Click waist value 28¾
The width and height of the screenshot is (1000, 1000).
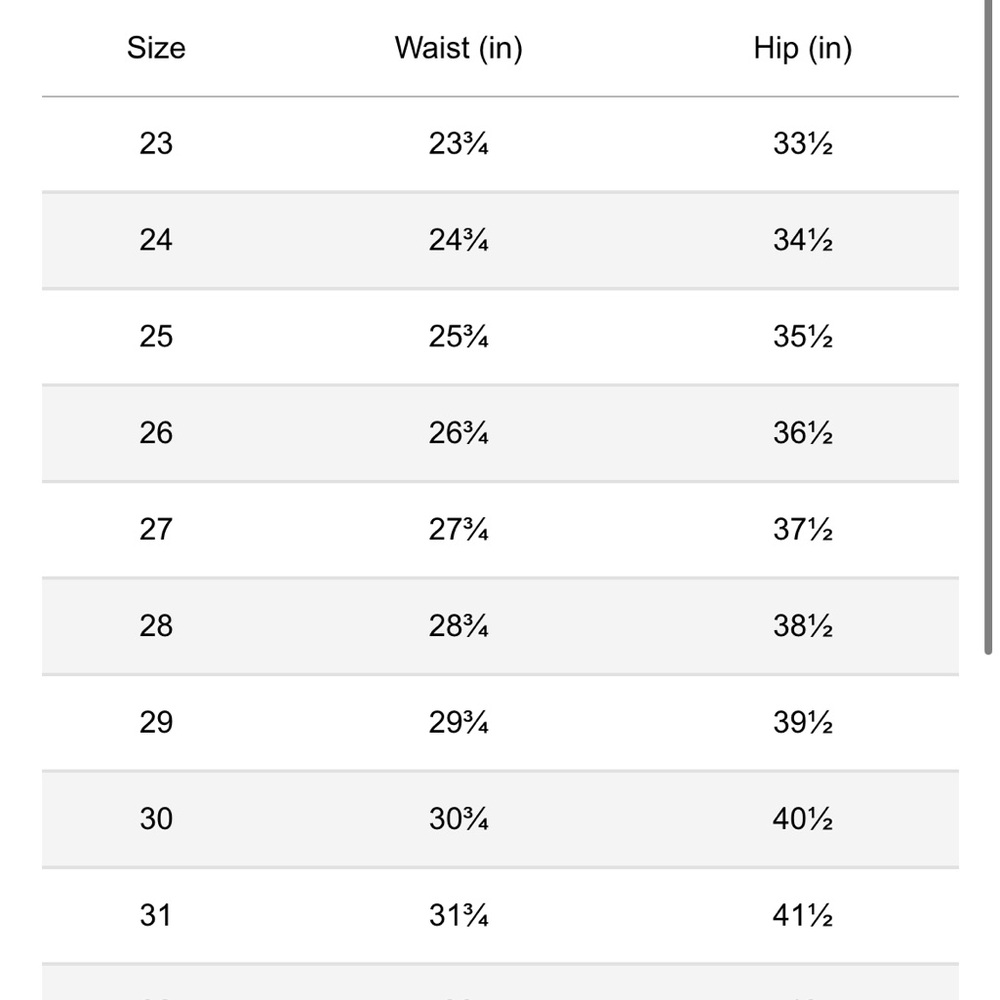459,626
